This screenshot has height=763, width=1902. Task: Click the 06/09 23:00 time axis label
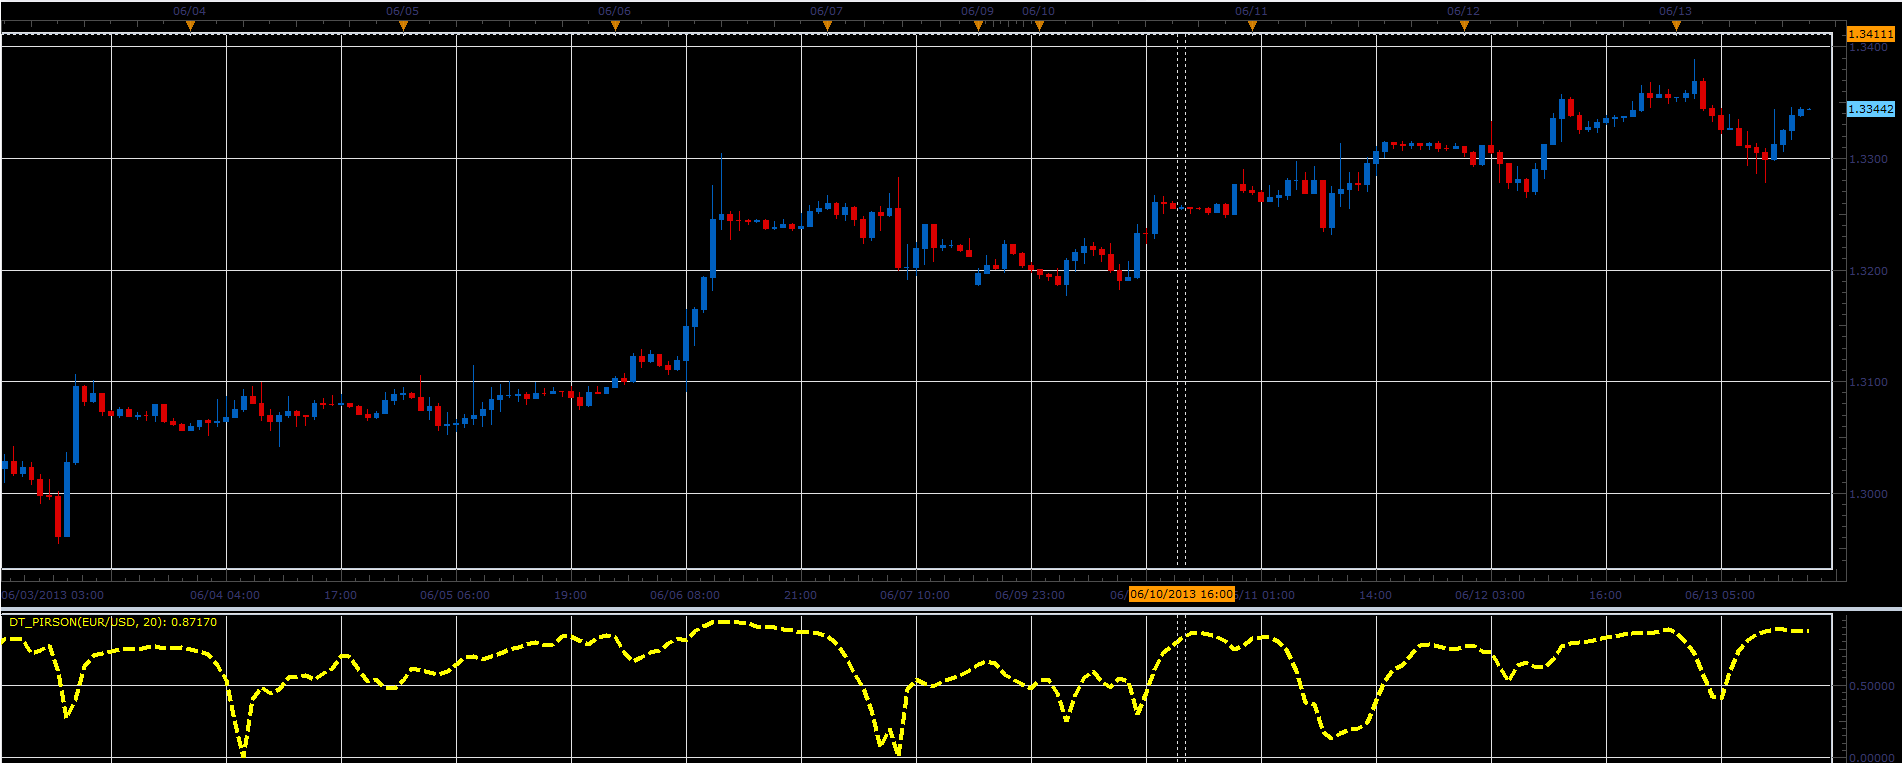tap(1030, 595)
